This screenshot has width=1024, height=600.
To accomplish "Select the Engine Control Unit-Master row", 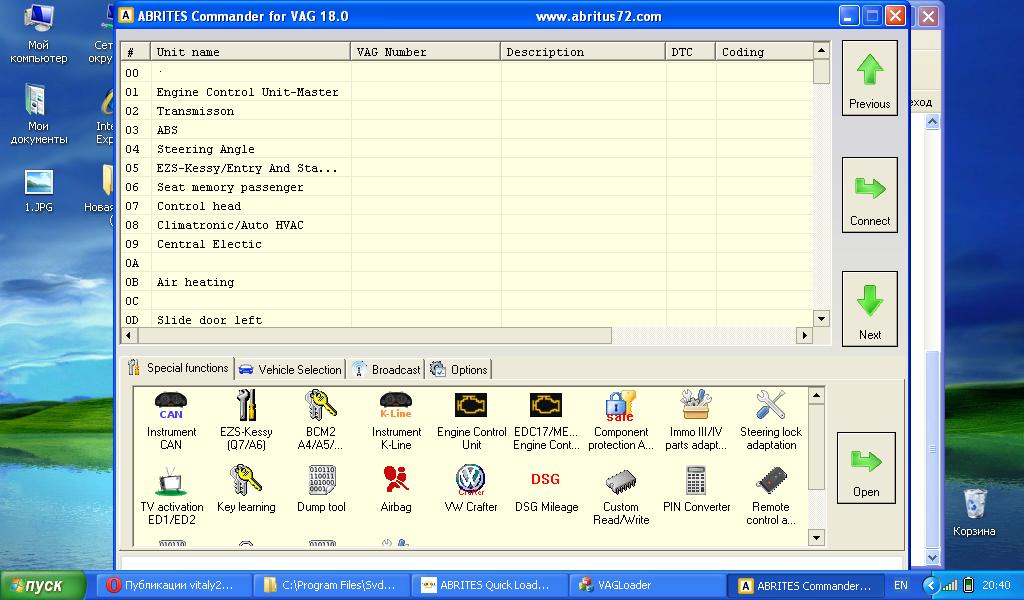I will [x=467, y=92].
